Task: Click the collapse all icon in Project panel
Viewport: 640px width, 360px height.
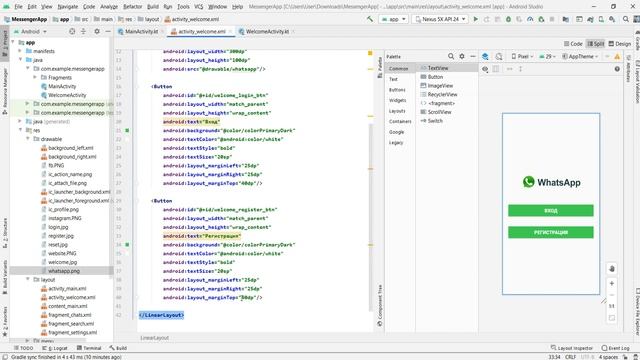Action: tap(83, 31)
